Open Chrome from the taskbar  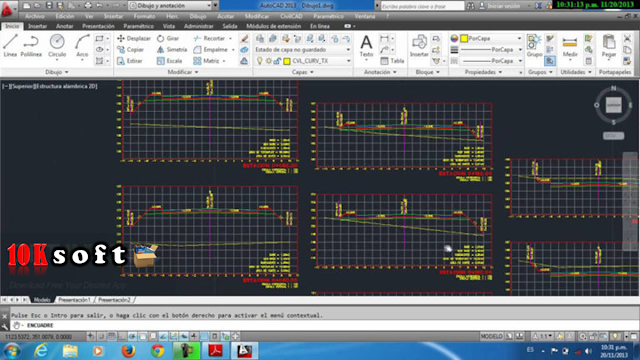click(x=158, y=351)
